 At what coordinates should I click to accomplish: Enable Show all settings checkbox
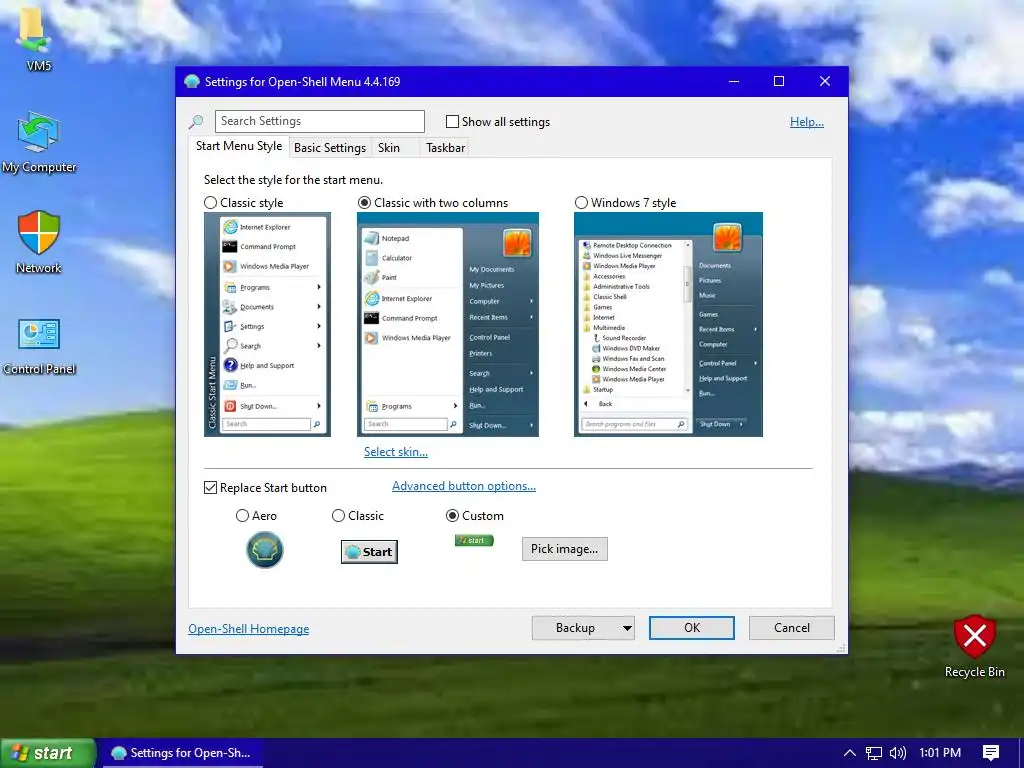pos(452,121)
